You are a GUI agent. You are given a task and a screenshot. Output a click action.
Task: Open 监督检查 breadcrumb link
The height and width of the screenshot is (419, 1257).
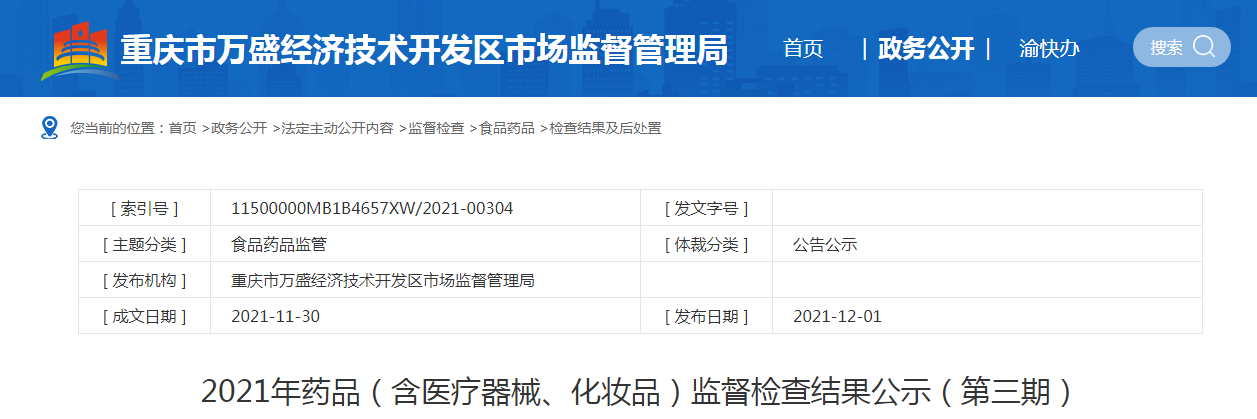click(436, 128)
